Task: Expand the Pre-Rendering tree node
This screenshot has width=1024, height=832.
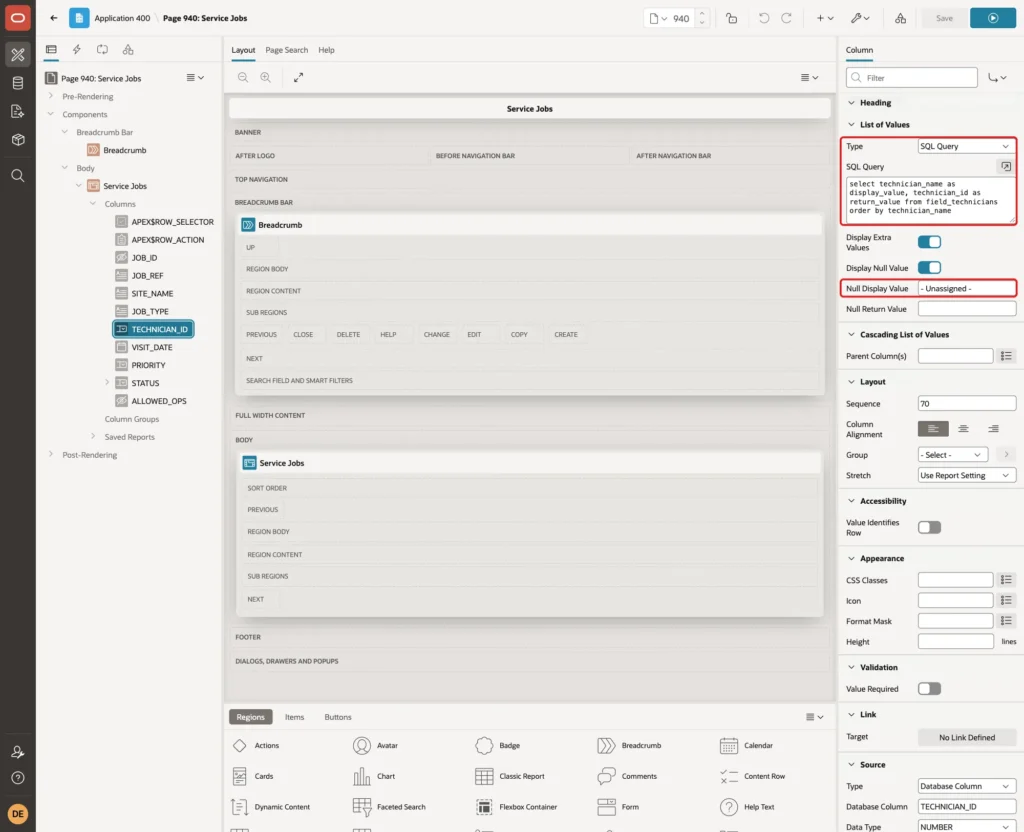Action: coord(51,96)
